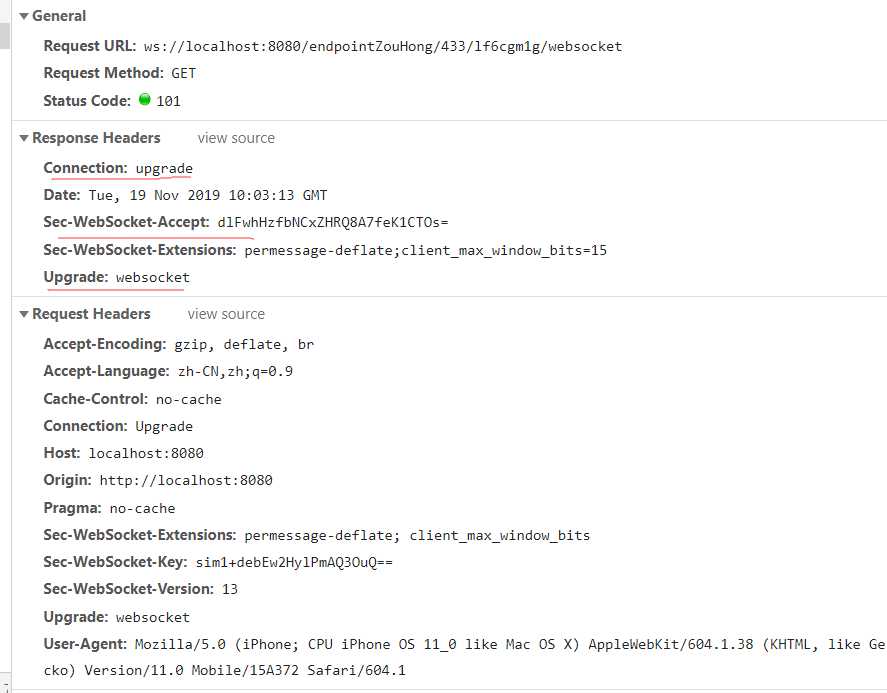887x693 pixels.
Task: Click the Response Headers heading
Action: tap(96, 138)
